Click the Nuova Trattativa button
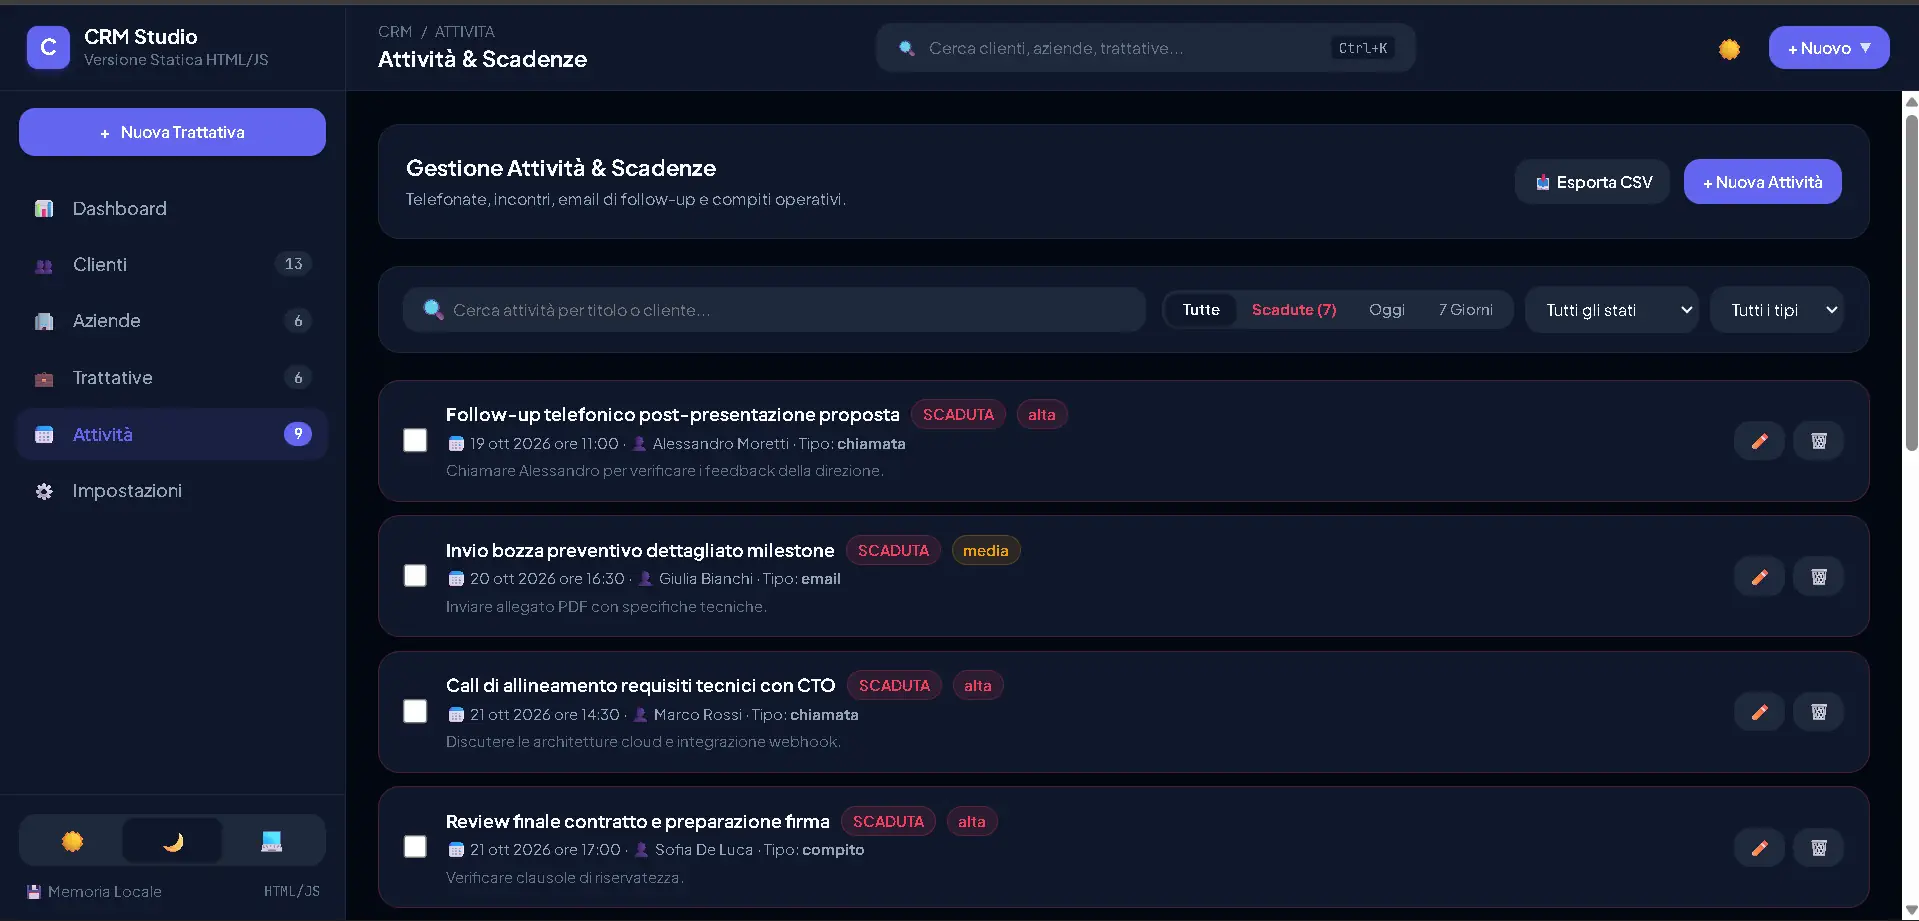The width and height of the screenshot is (1919, 921). (172, 132)
